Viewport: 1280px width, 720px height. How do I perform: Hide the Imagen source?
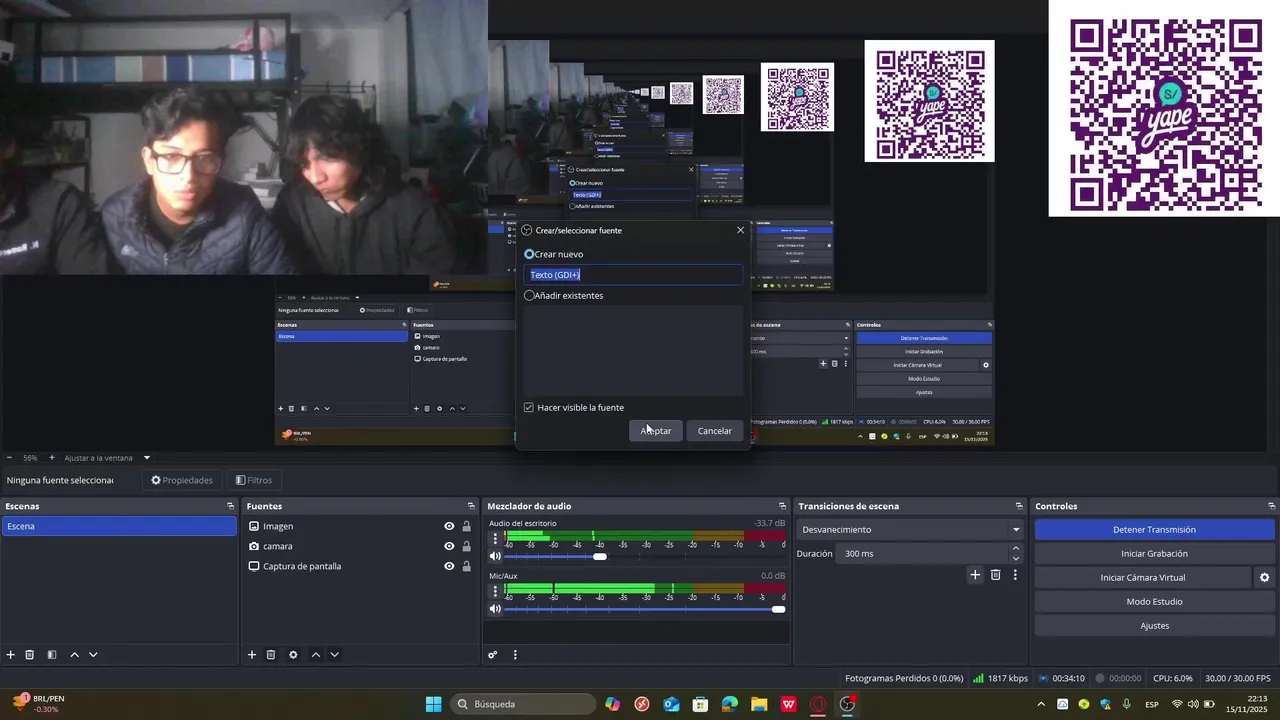(x=449, y=526)
